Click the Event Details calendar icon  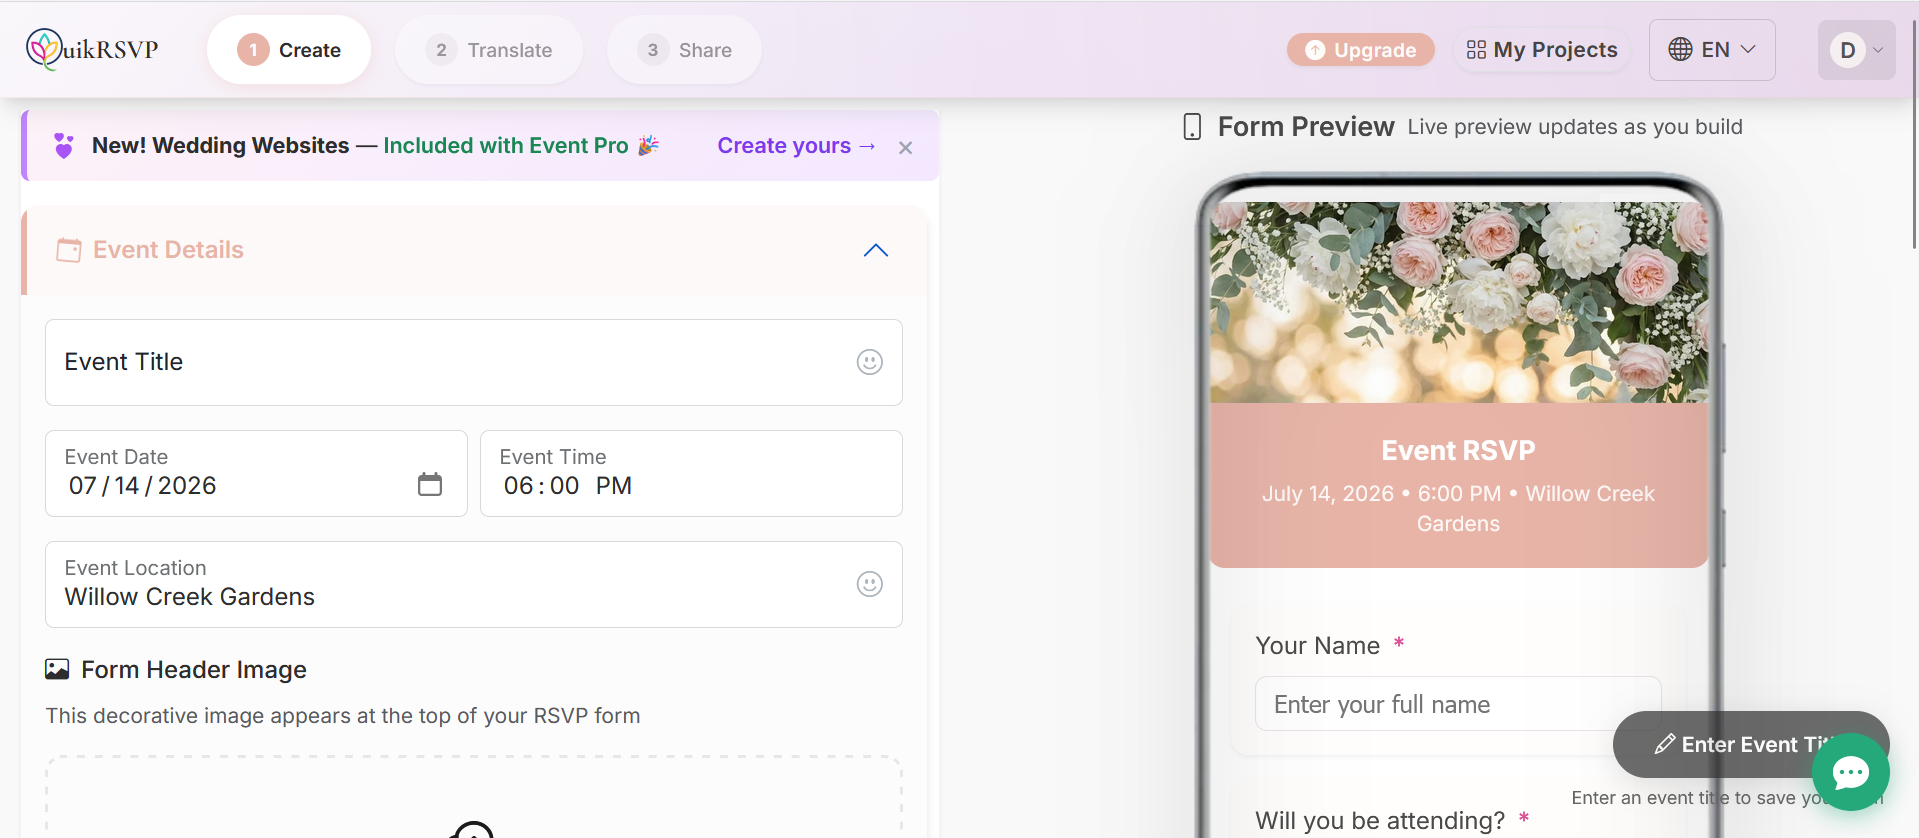tap(69, 250)
